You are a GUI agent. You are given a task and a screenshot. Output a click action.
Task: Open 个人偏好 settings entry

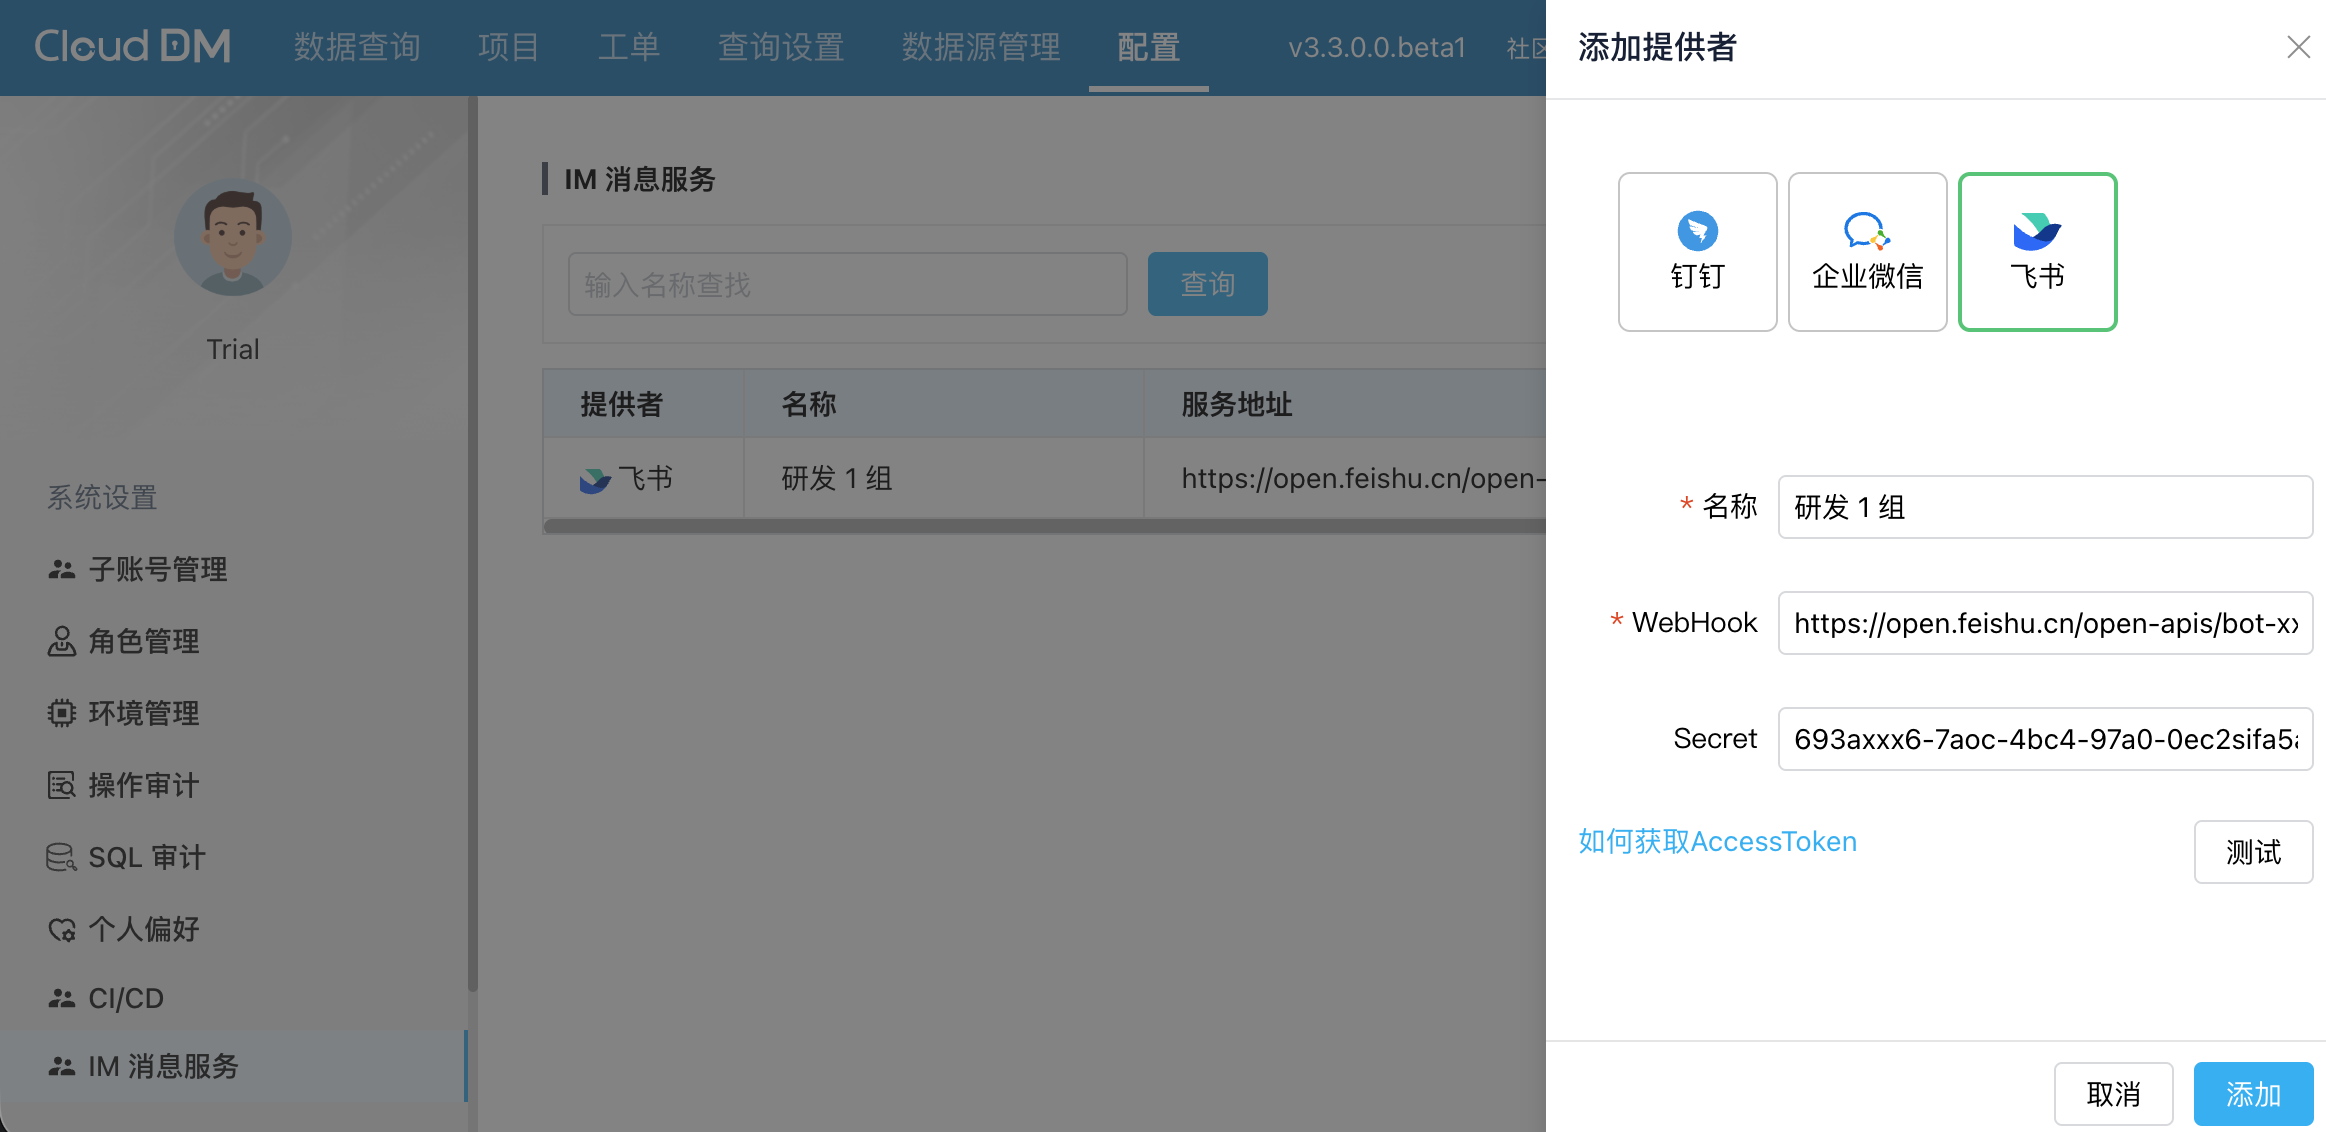(x=143, y=929)
